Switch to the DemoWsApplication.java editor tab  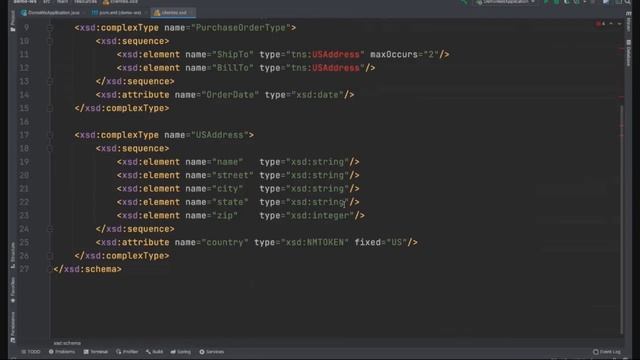pyautogui.click(x=51, y=13)
